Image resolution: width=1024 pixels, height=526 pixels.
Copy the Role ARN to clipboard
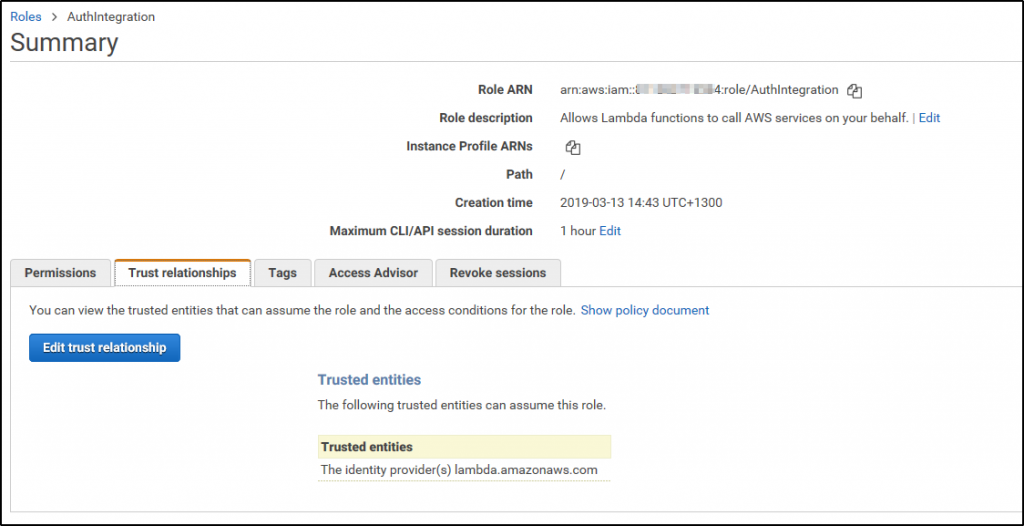[854, 91]
